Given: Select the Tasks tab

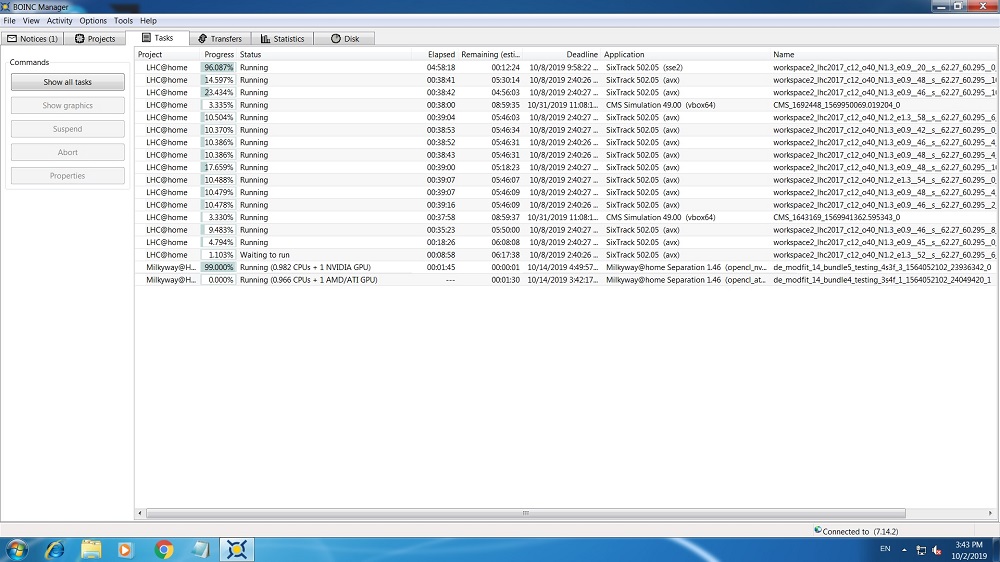Looking at the screenshot, I should (x=157, y=38).
